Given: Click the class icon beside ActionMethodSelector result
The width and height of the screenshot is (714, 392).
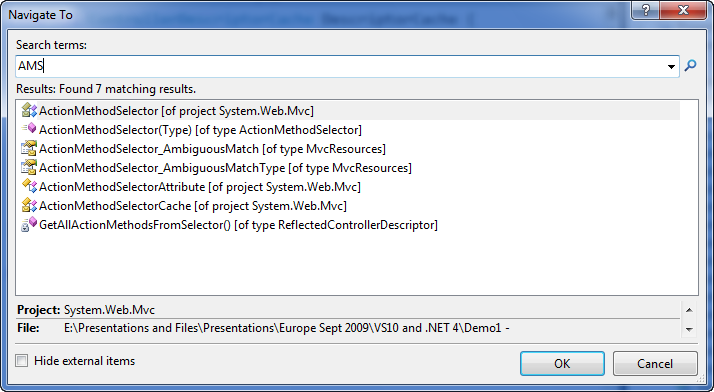Looking at the screenshot, I should (x=29, y=111).
